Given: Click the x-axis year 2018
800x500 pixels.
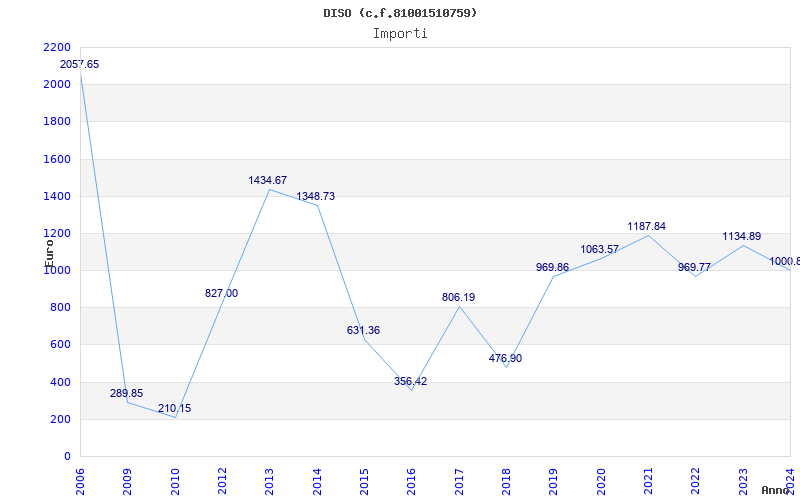Looking at the screenshot, I should (x=506, y=481).
